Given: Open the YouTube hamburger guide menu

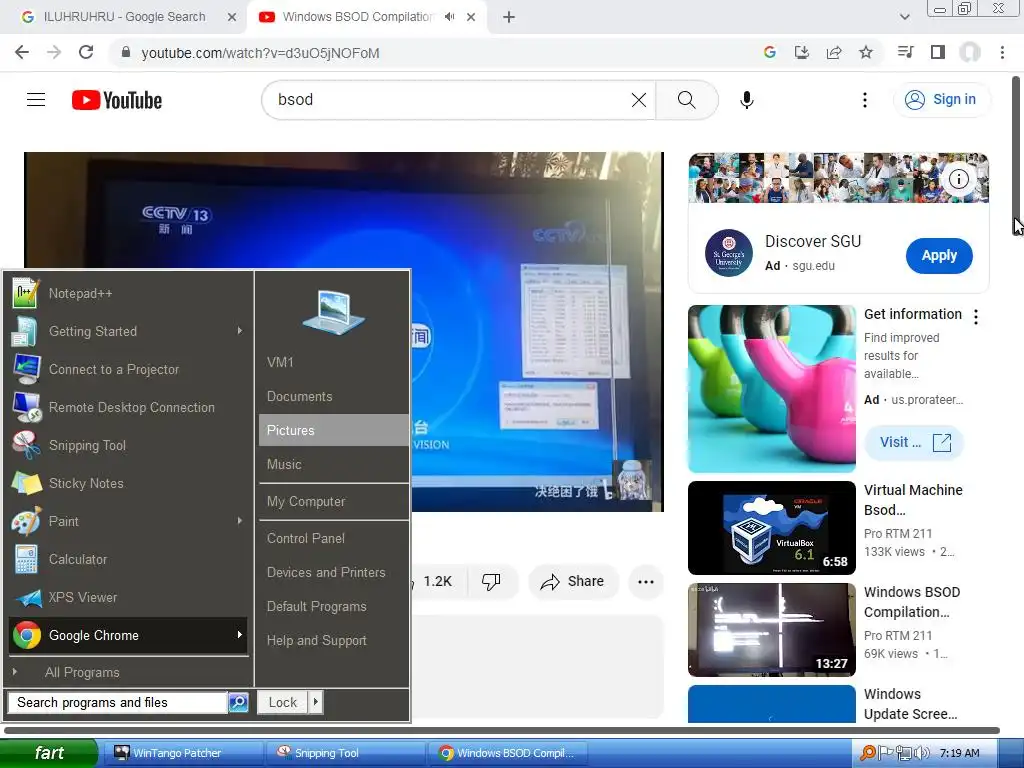Looking at the screenshot, I should click(36, 100).
